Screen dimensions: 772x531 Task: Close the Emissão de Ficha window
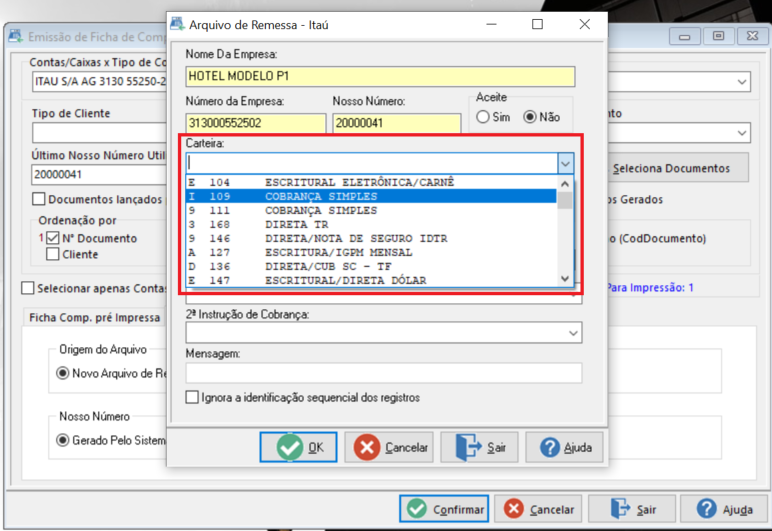click(752, 36)
